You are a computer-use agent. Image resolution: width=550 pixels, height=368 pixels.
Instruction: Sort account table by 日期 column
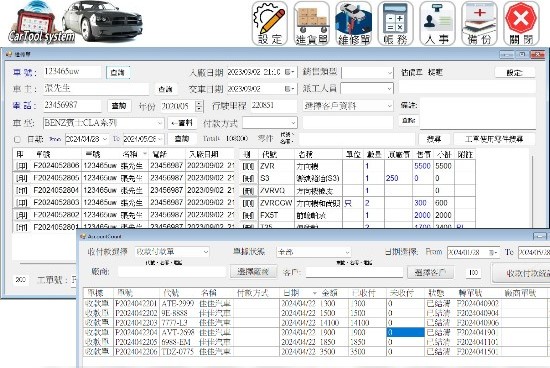pyautogui.click(x=298, y=293)
